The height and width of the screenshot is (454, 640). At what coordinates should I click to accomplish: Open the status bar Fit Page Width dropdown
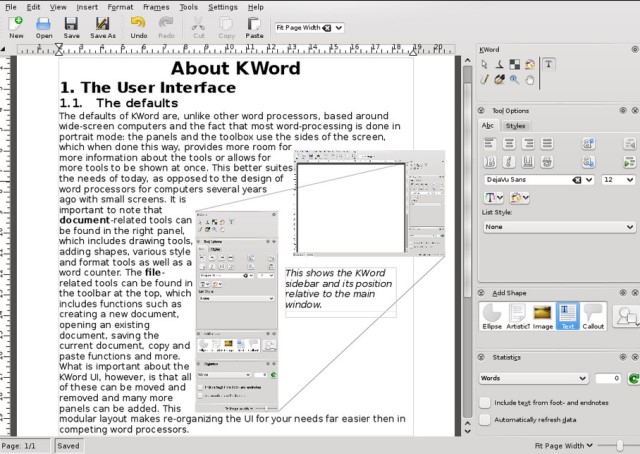tap(564, 446)
